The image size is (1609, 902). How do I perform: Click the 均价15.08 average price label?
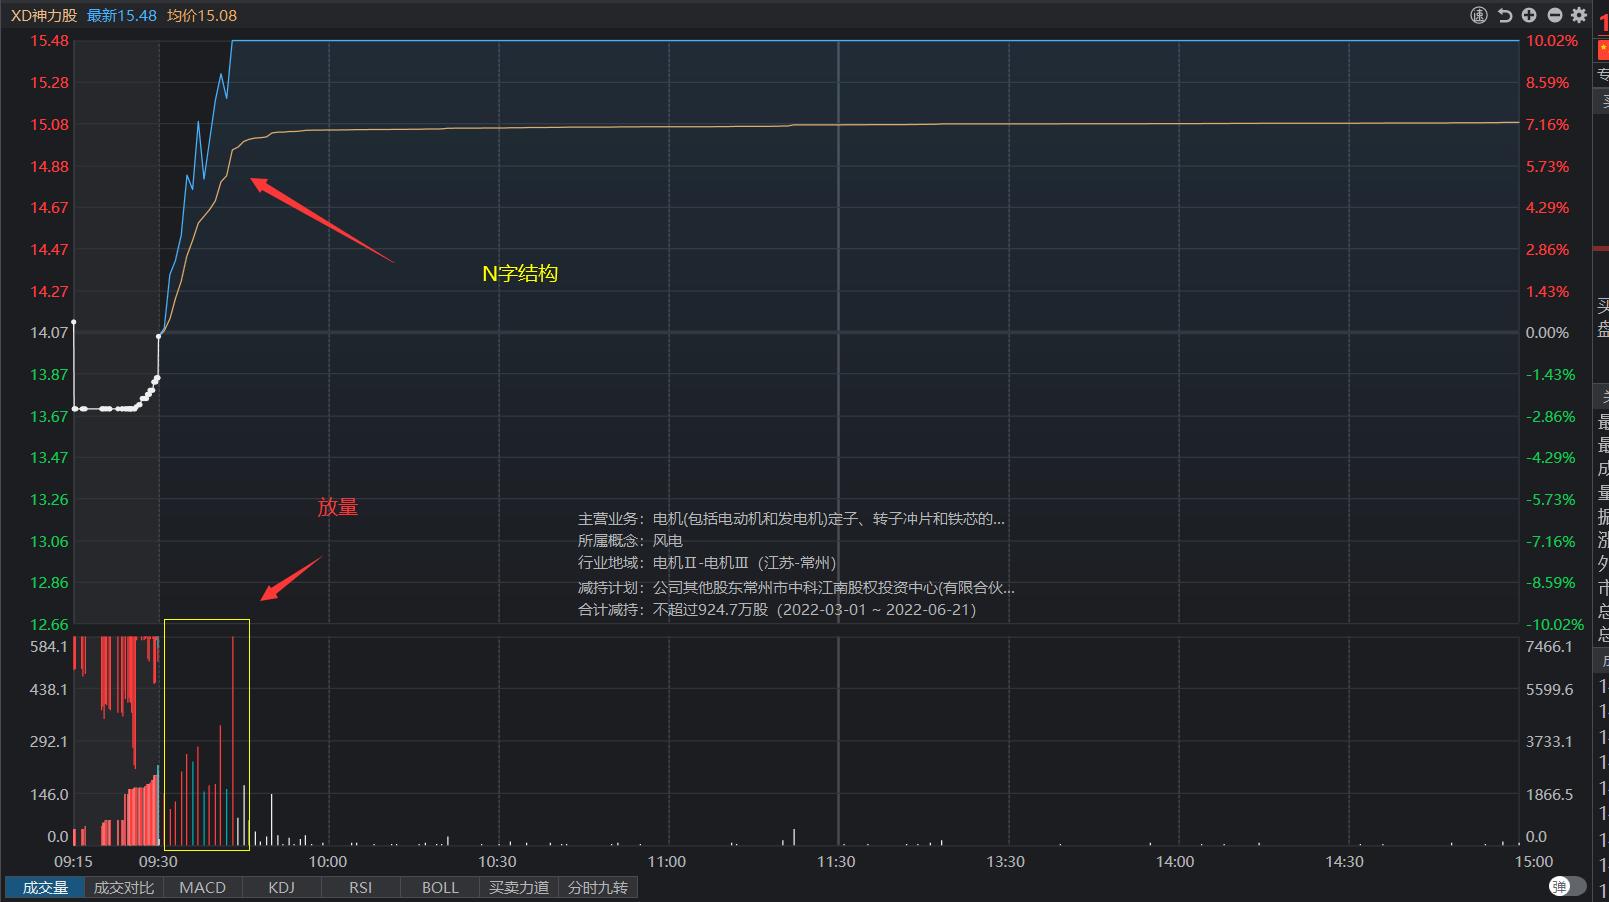tap(202, 15)
